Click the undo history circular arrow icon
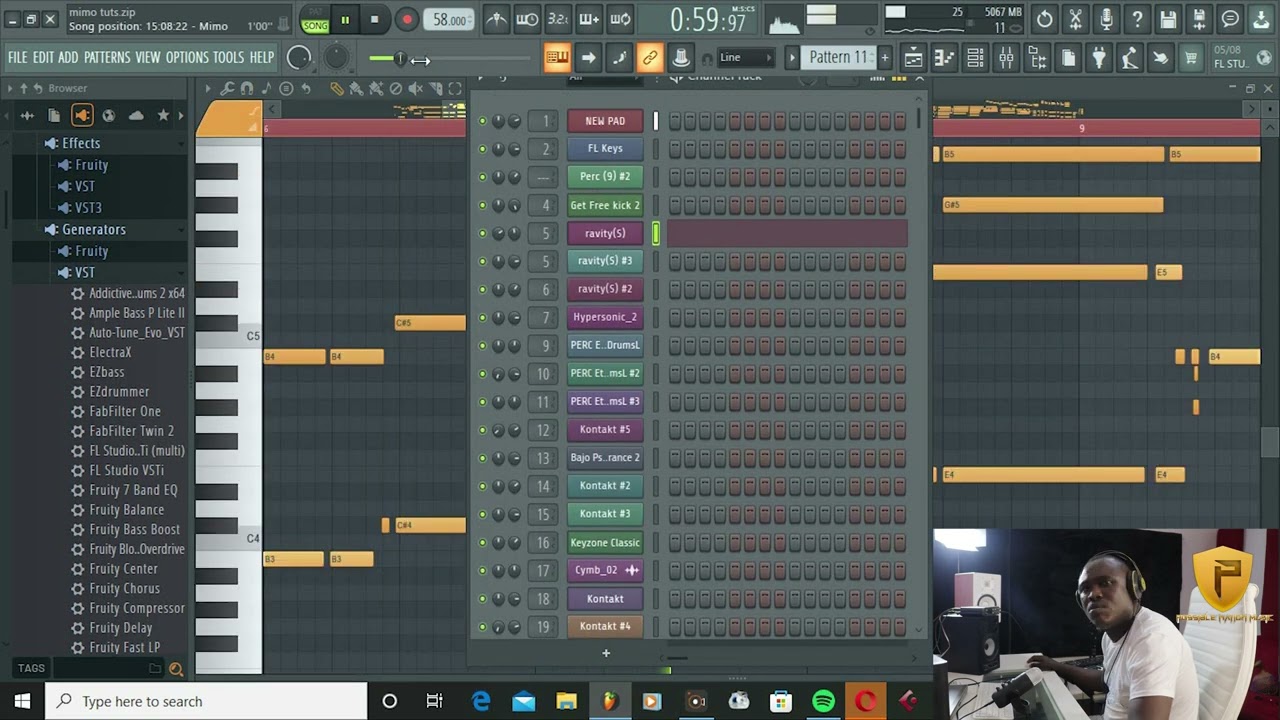 pyautogui.click(x=1044, y=19)
